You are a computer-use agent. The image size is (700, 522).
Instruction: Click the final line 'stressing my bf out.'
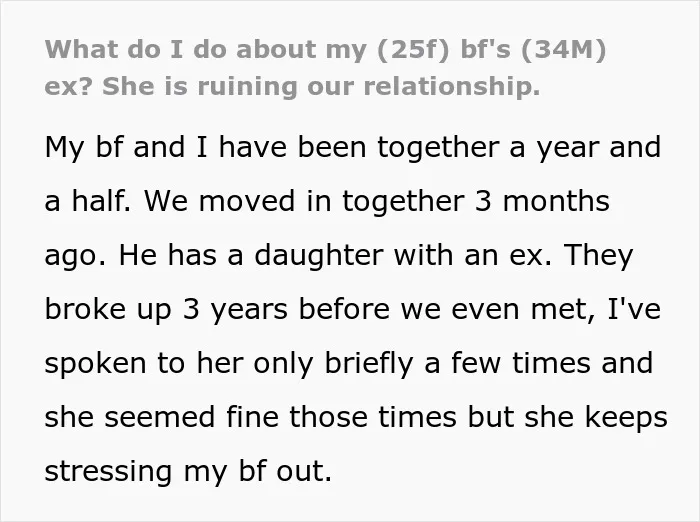click(x=188, y=472)
